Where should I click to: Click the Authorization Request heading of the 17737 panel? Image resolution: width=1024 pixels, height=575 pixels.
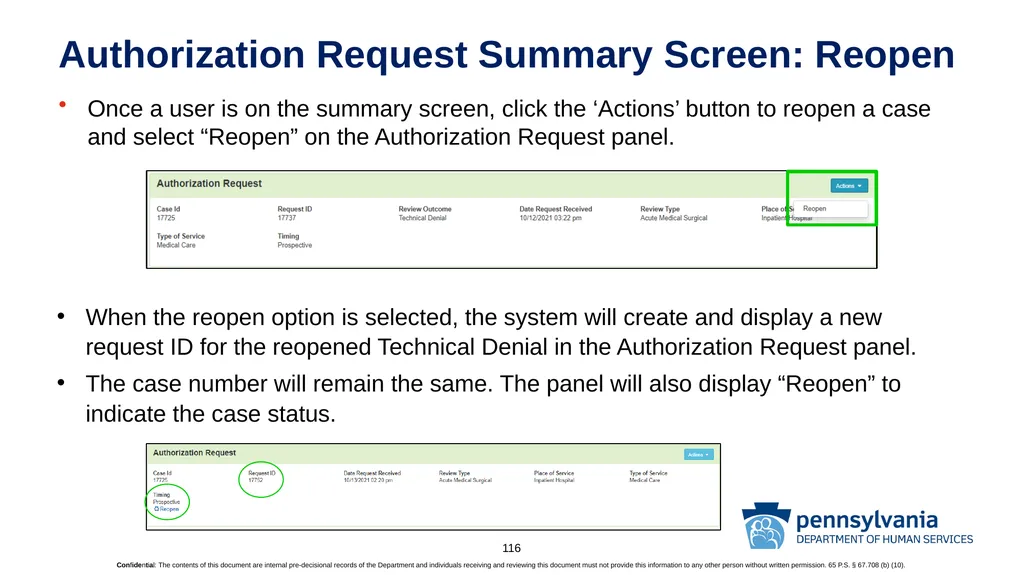coord(209,184)
